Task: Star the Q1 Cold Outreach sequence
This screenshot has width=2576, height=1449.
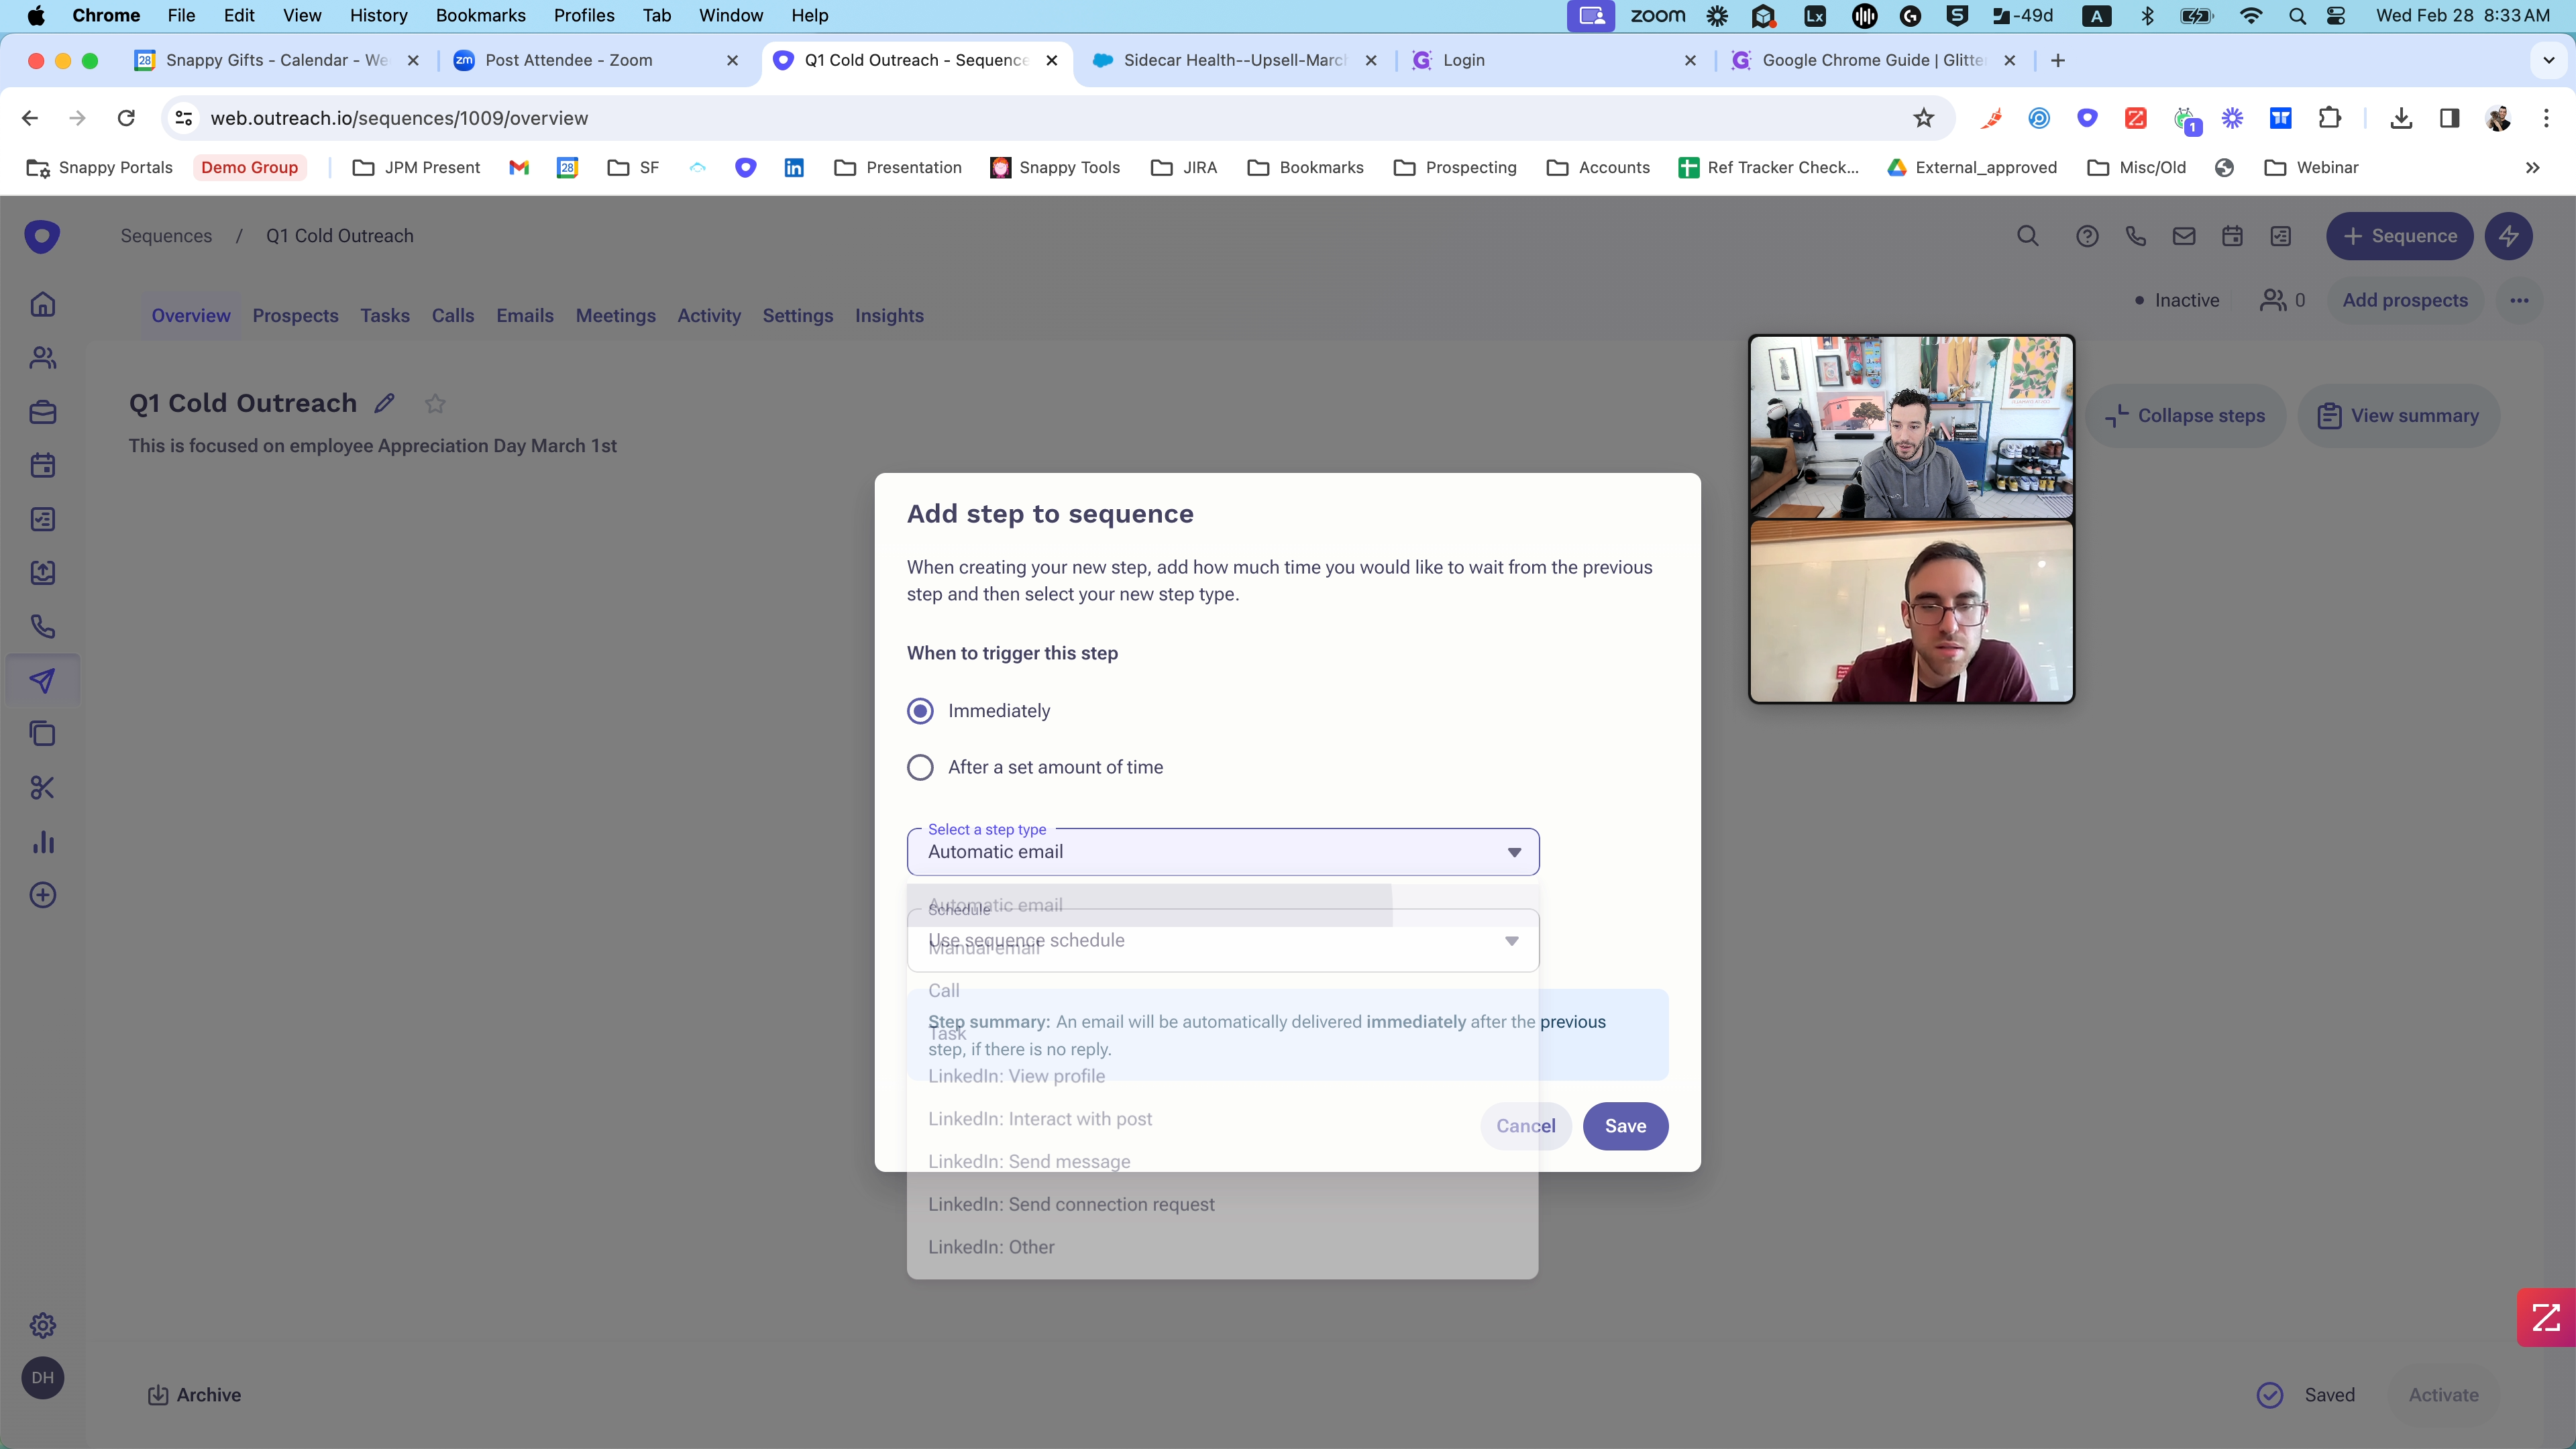Action: 435,403
